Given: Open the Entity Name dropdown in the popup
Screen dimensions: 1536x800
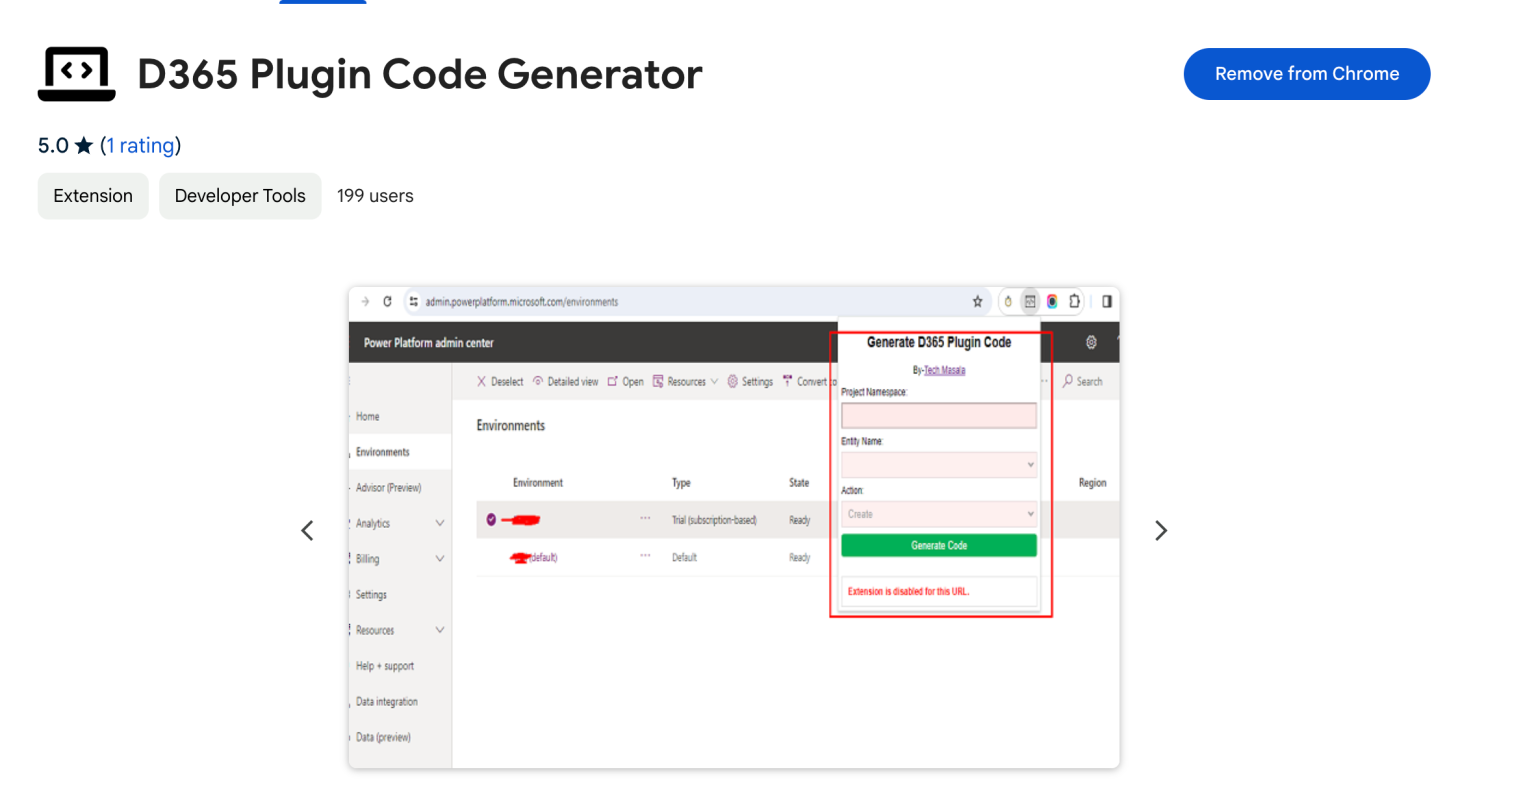Looking at the screenshot, I should 938,464.
